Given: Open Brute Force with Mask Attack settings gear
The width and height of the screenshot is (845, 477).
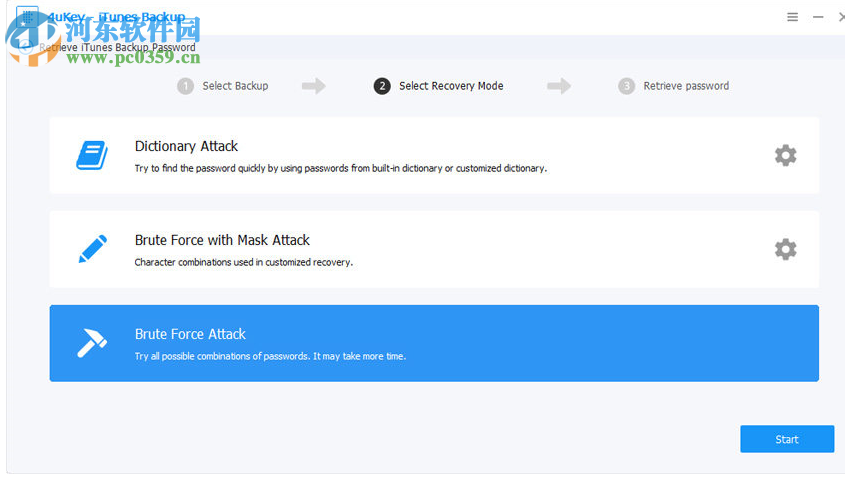Looking at the screenshot, I should point(785,249).
